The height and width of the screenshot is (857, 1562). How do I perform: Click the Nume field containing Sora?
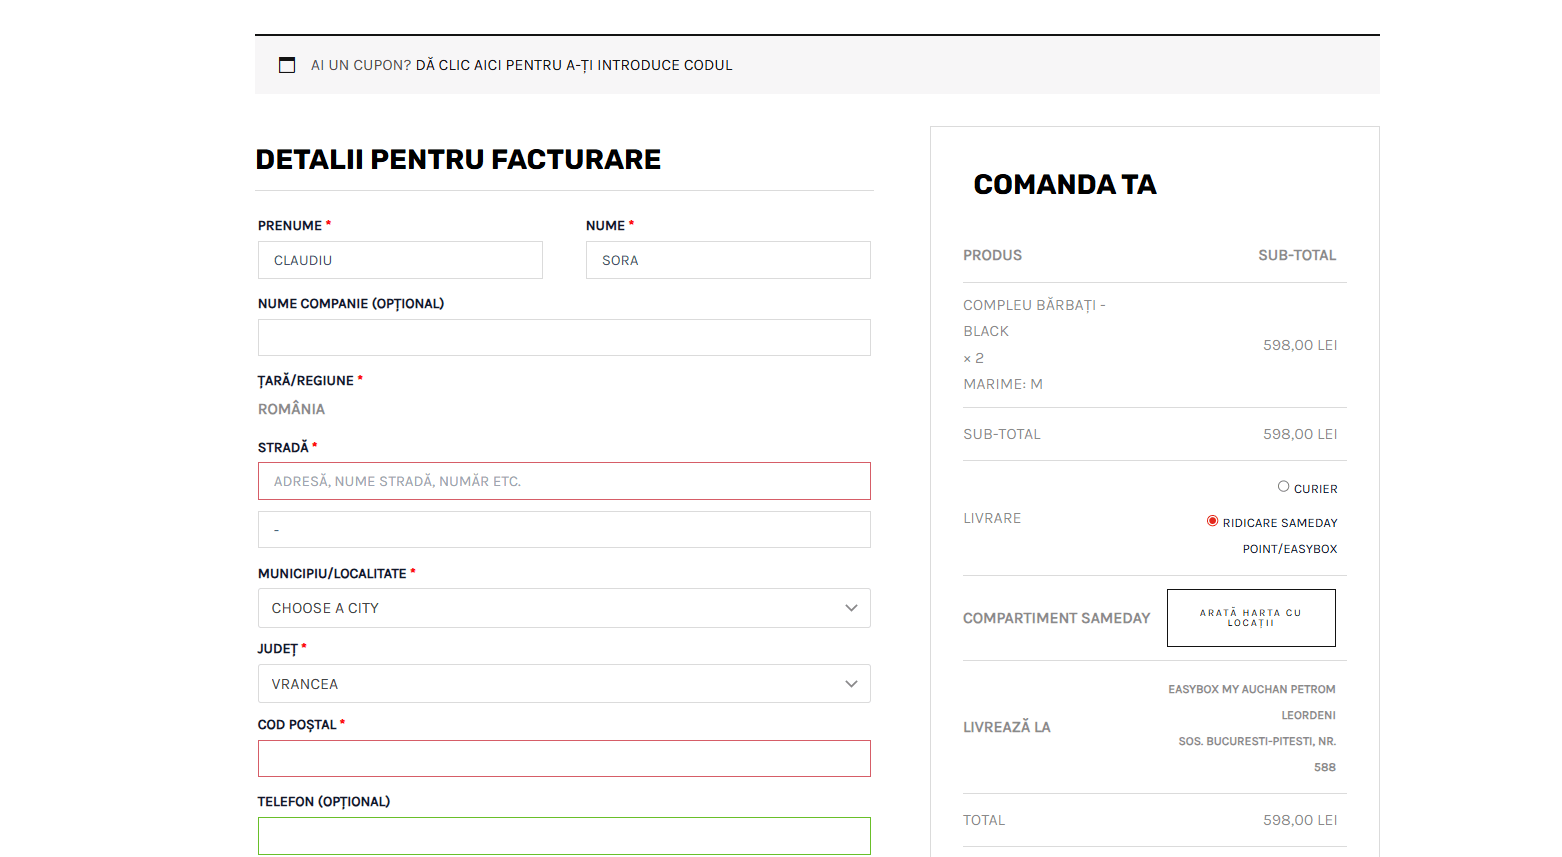click(x=727, y=260)
